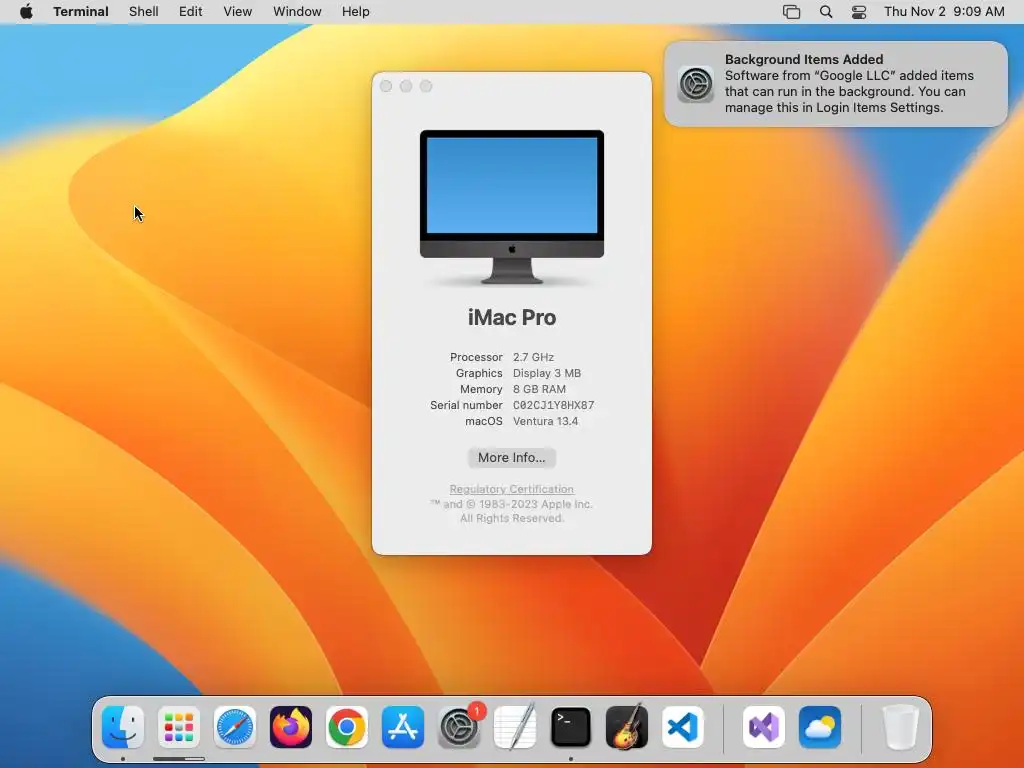This screenshot has width=1024, height=768.
Task: Open the Weather app in Dock
Action: pyautogui.click(x=820, y=727)
